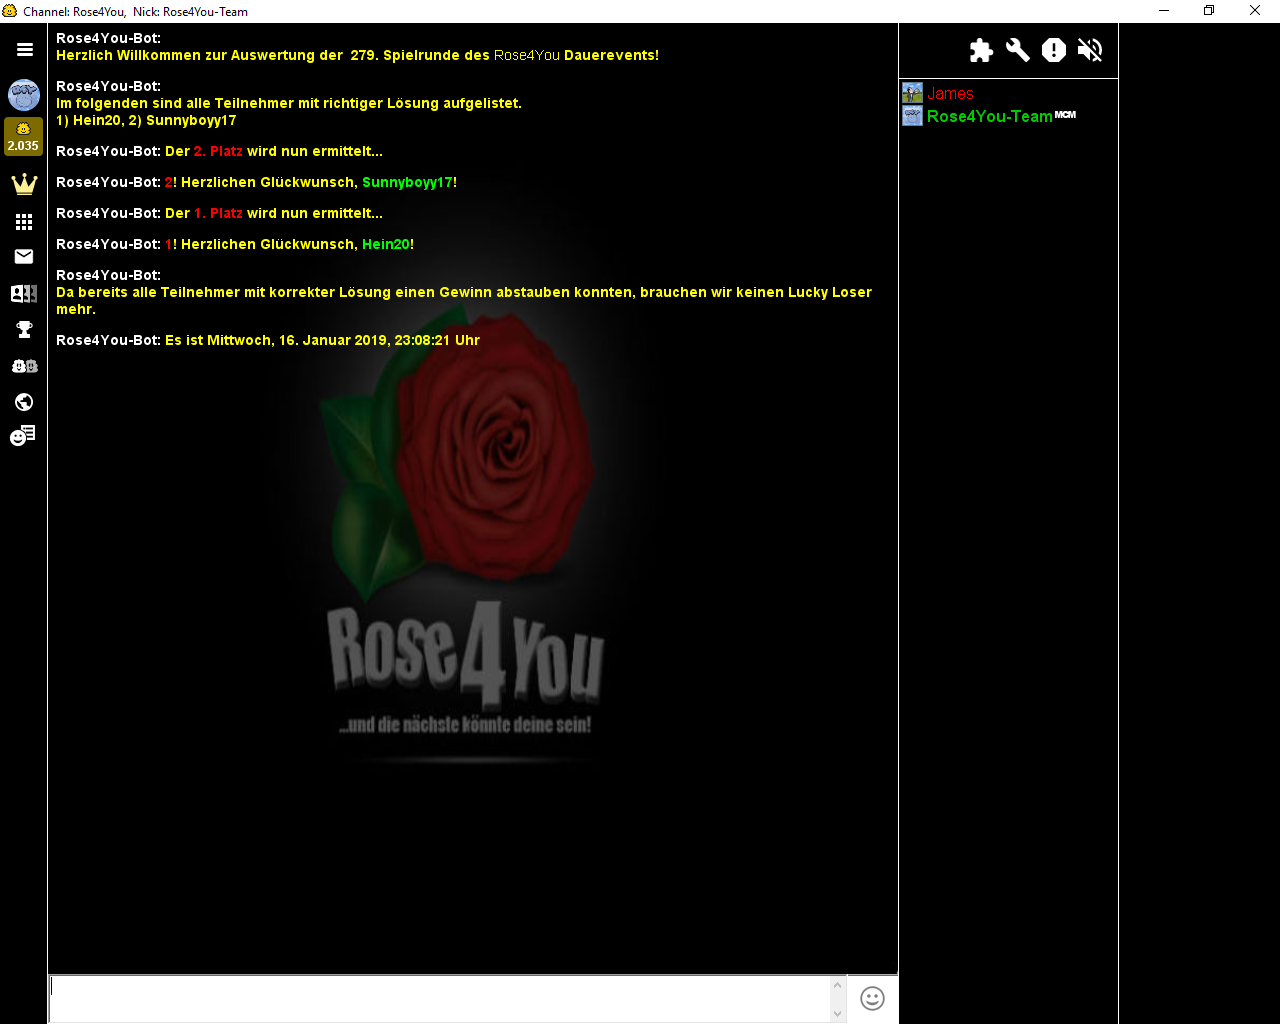This screenshot has height=1024, width=1280.
Task: Open the hamburger menu in the sidebar
Action: pos(25,49)
